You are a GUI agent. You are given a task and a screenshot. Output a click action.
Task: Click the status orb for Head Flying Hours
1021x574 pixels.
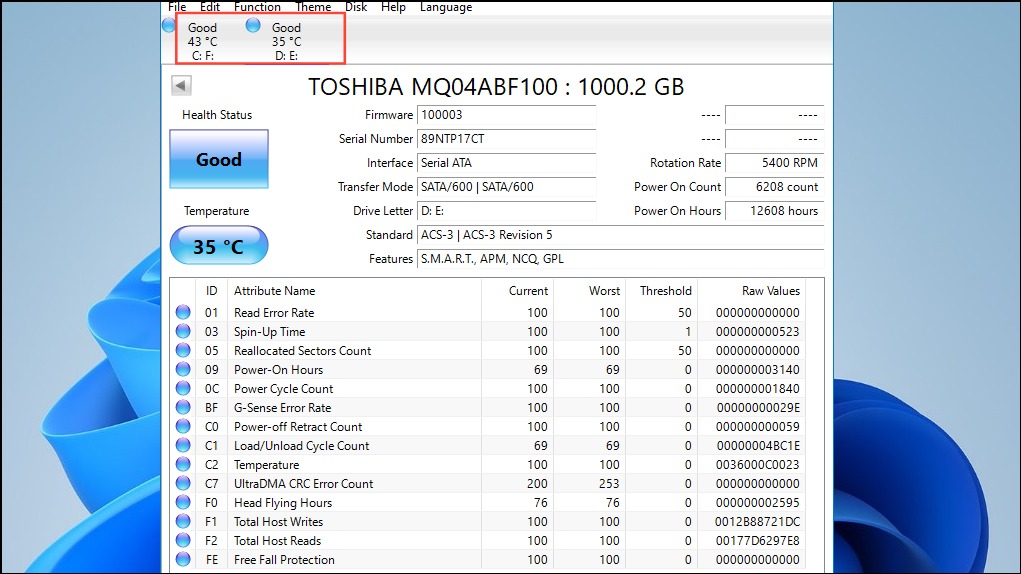183,502
